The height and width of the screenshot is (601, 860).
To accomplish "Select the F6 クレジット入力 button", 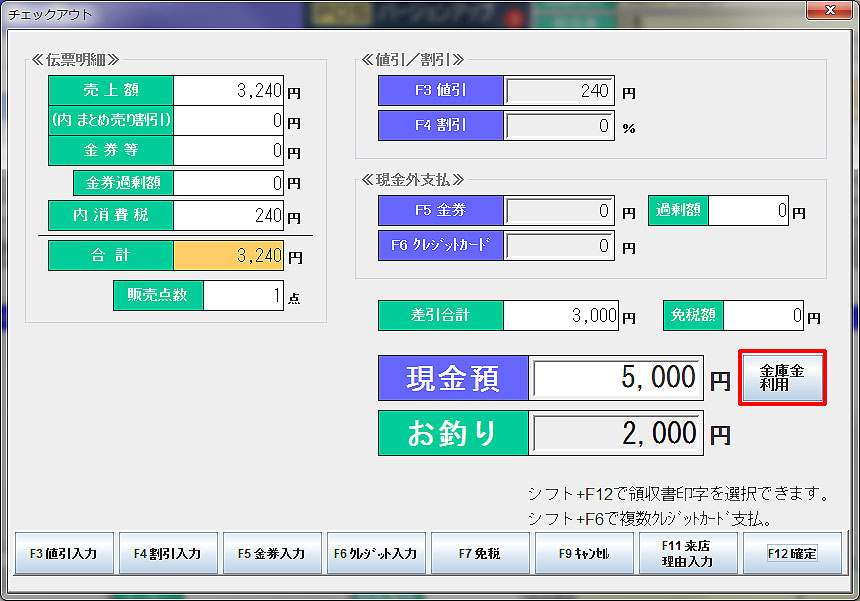I will click(376, 553).
